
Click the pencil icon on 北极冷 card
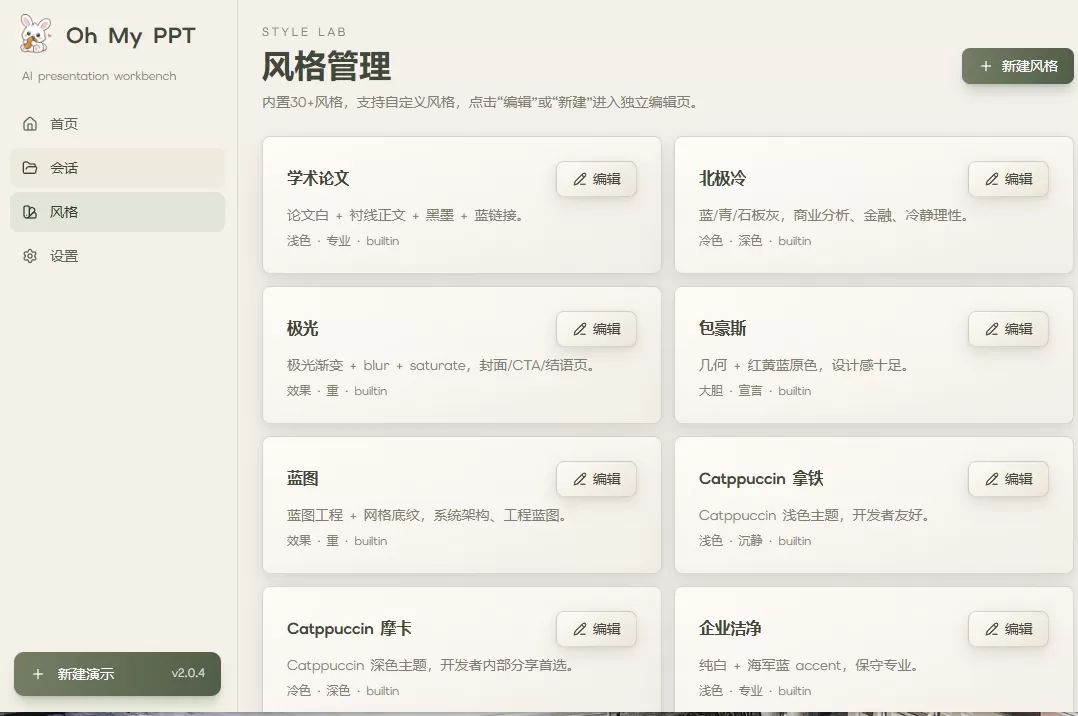991,179
